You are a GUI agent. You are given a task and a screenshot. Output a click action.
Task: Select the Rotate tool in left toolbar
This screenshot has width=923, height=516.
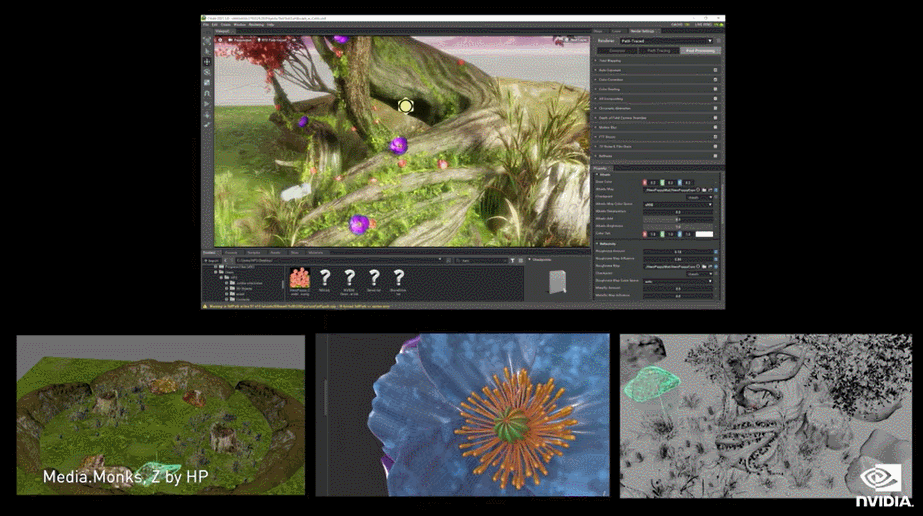[x=207, y=72]
